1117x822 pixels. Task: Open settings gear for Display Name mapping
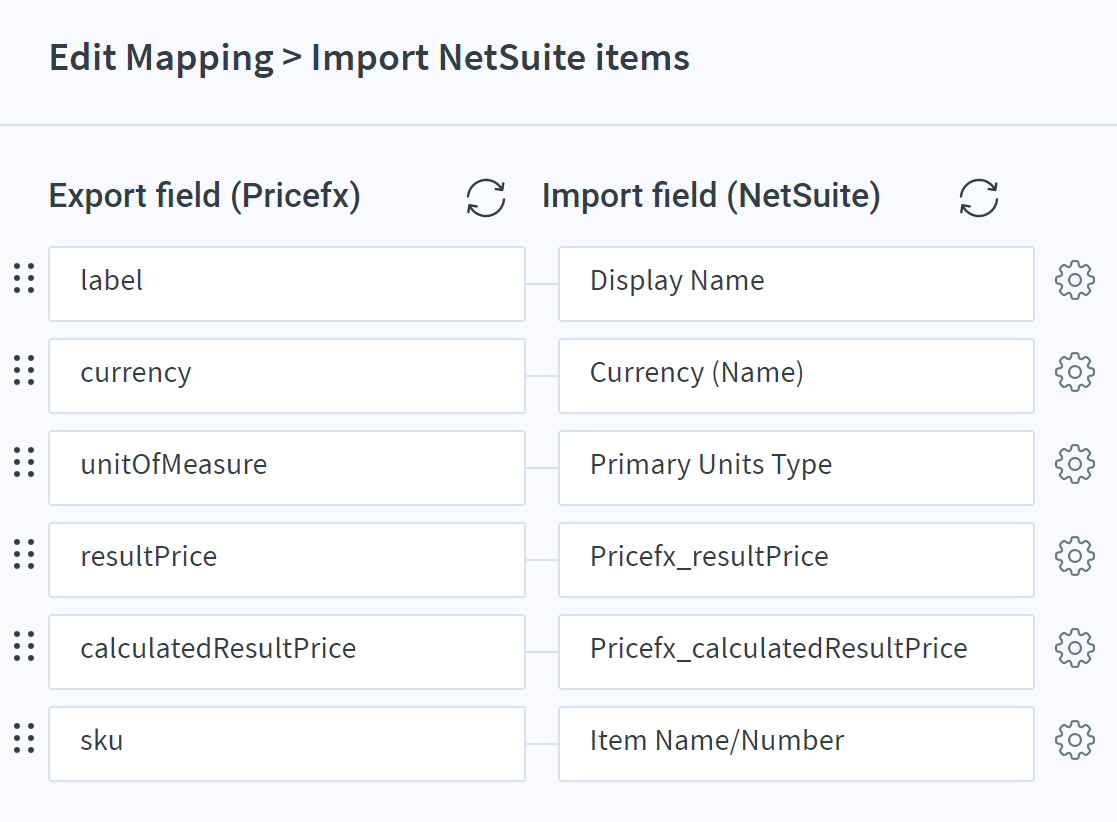coord(1074,280)
